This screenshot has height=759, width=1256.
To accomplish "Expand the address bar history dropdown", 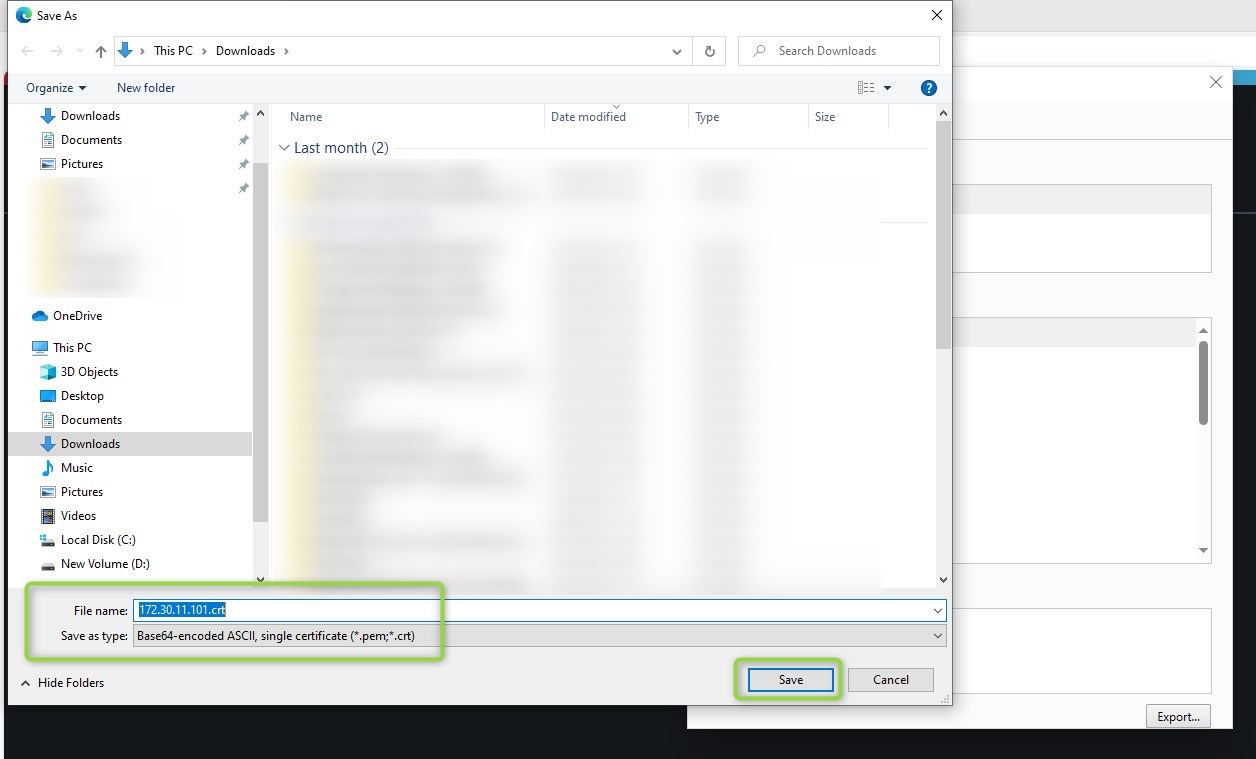I will [677, 51].
